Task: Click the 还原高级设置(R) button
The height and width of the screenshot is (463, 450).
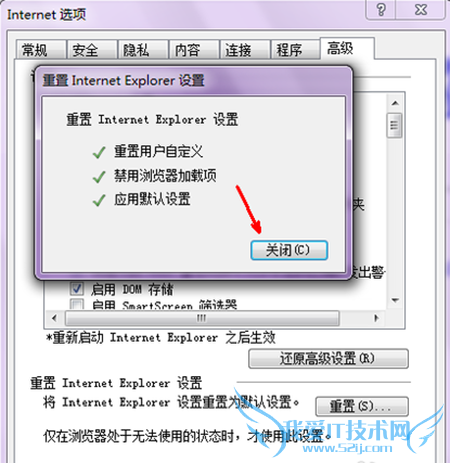Action: coord(328,359)
